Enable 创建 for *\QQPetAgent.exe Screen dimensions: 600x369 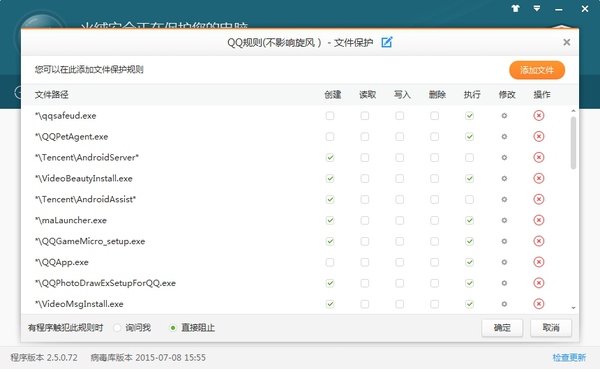[x=330, y=137]
